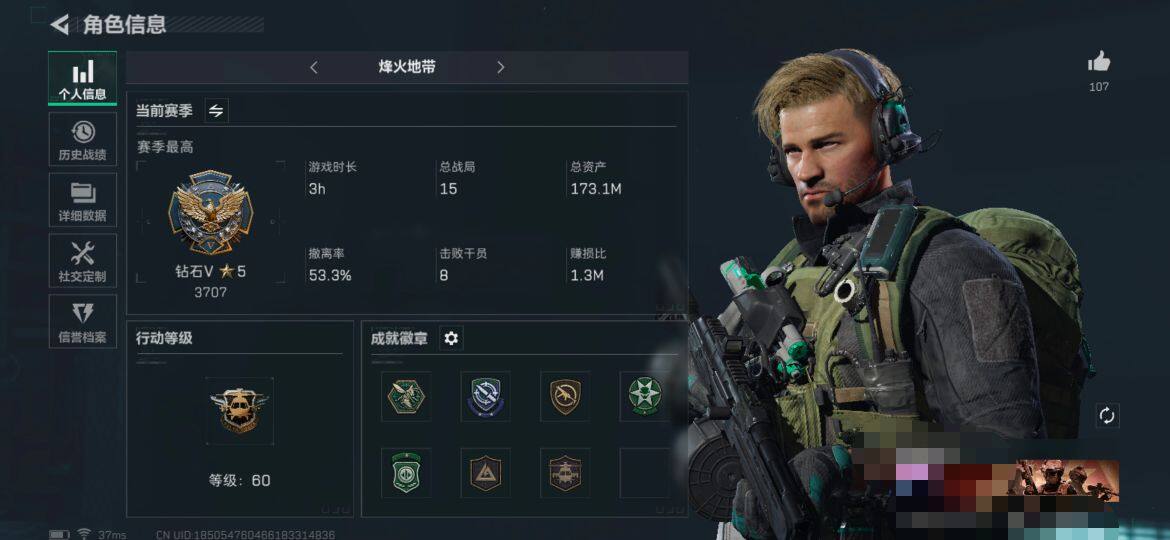Toggle the 当前赛季 season switch icon

(x=216, y=111)
